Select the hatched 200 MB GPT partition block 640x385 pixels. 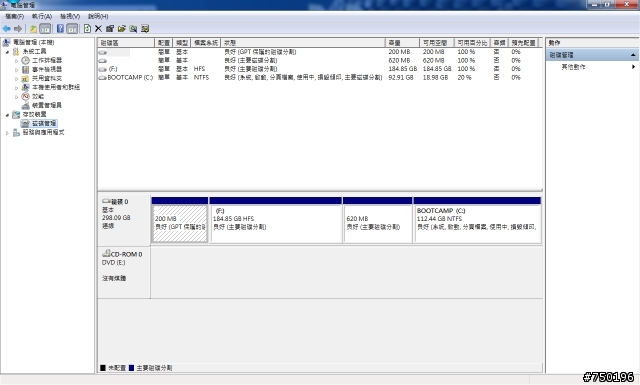(x=180, y=223)
